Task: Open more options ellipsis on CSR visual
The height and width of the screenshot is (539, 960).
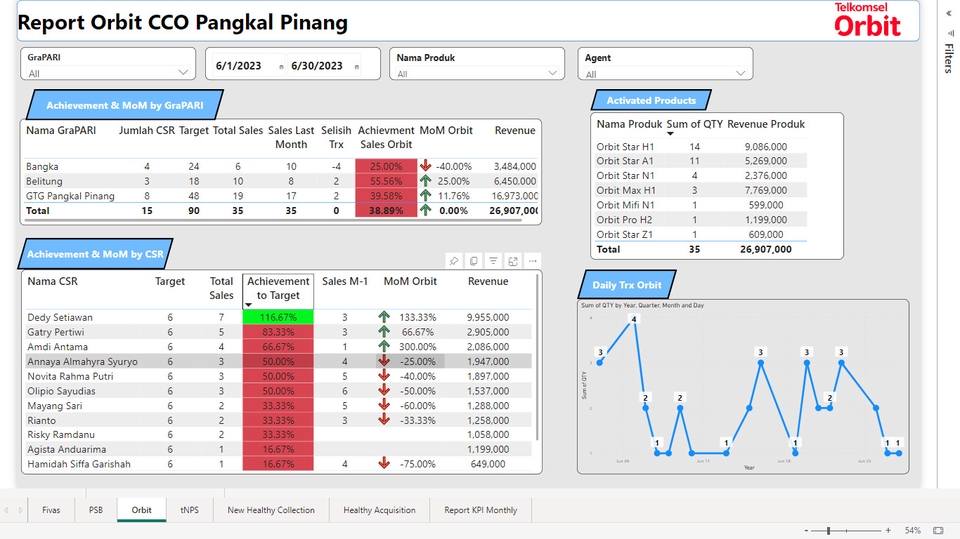Action: 533,261
